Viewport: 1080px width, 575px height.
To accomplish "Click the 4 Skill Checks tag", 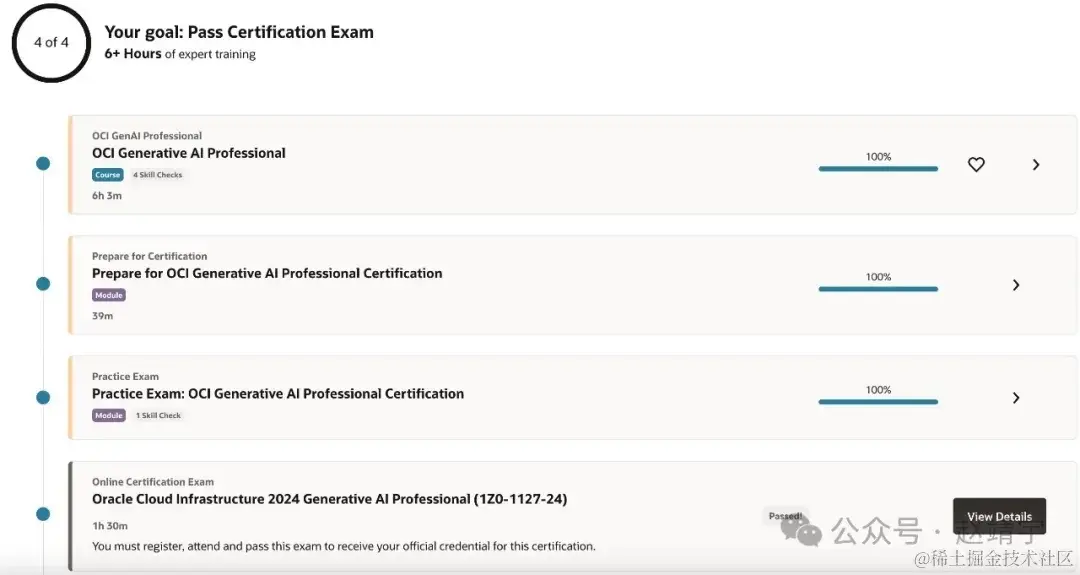I will (x=158, y=175).
